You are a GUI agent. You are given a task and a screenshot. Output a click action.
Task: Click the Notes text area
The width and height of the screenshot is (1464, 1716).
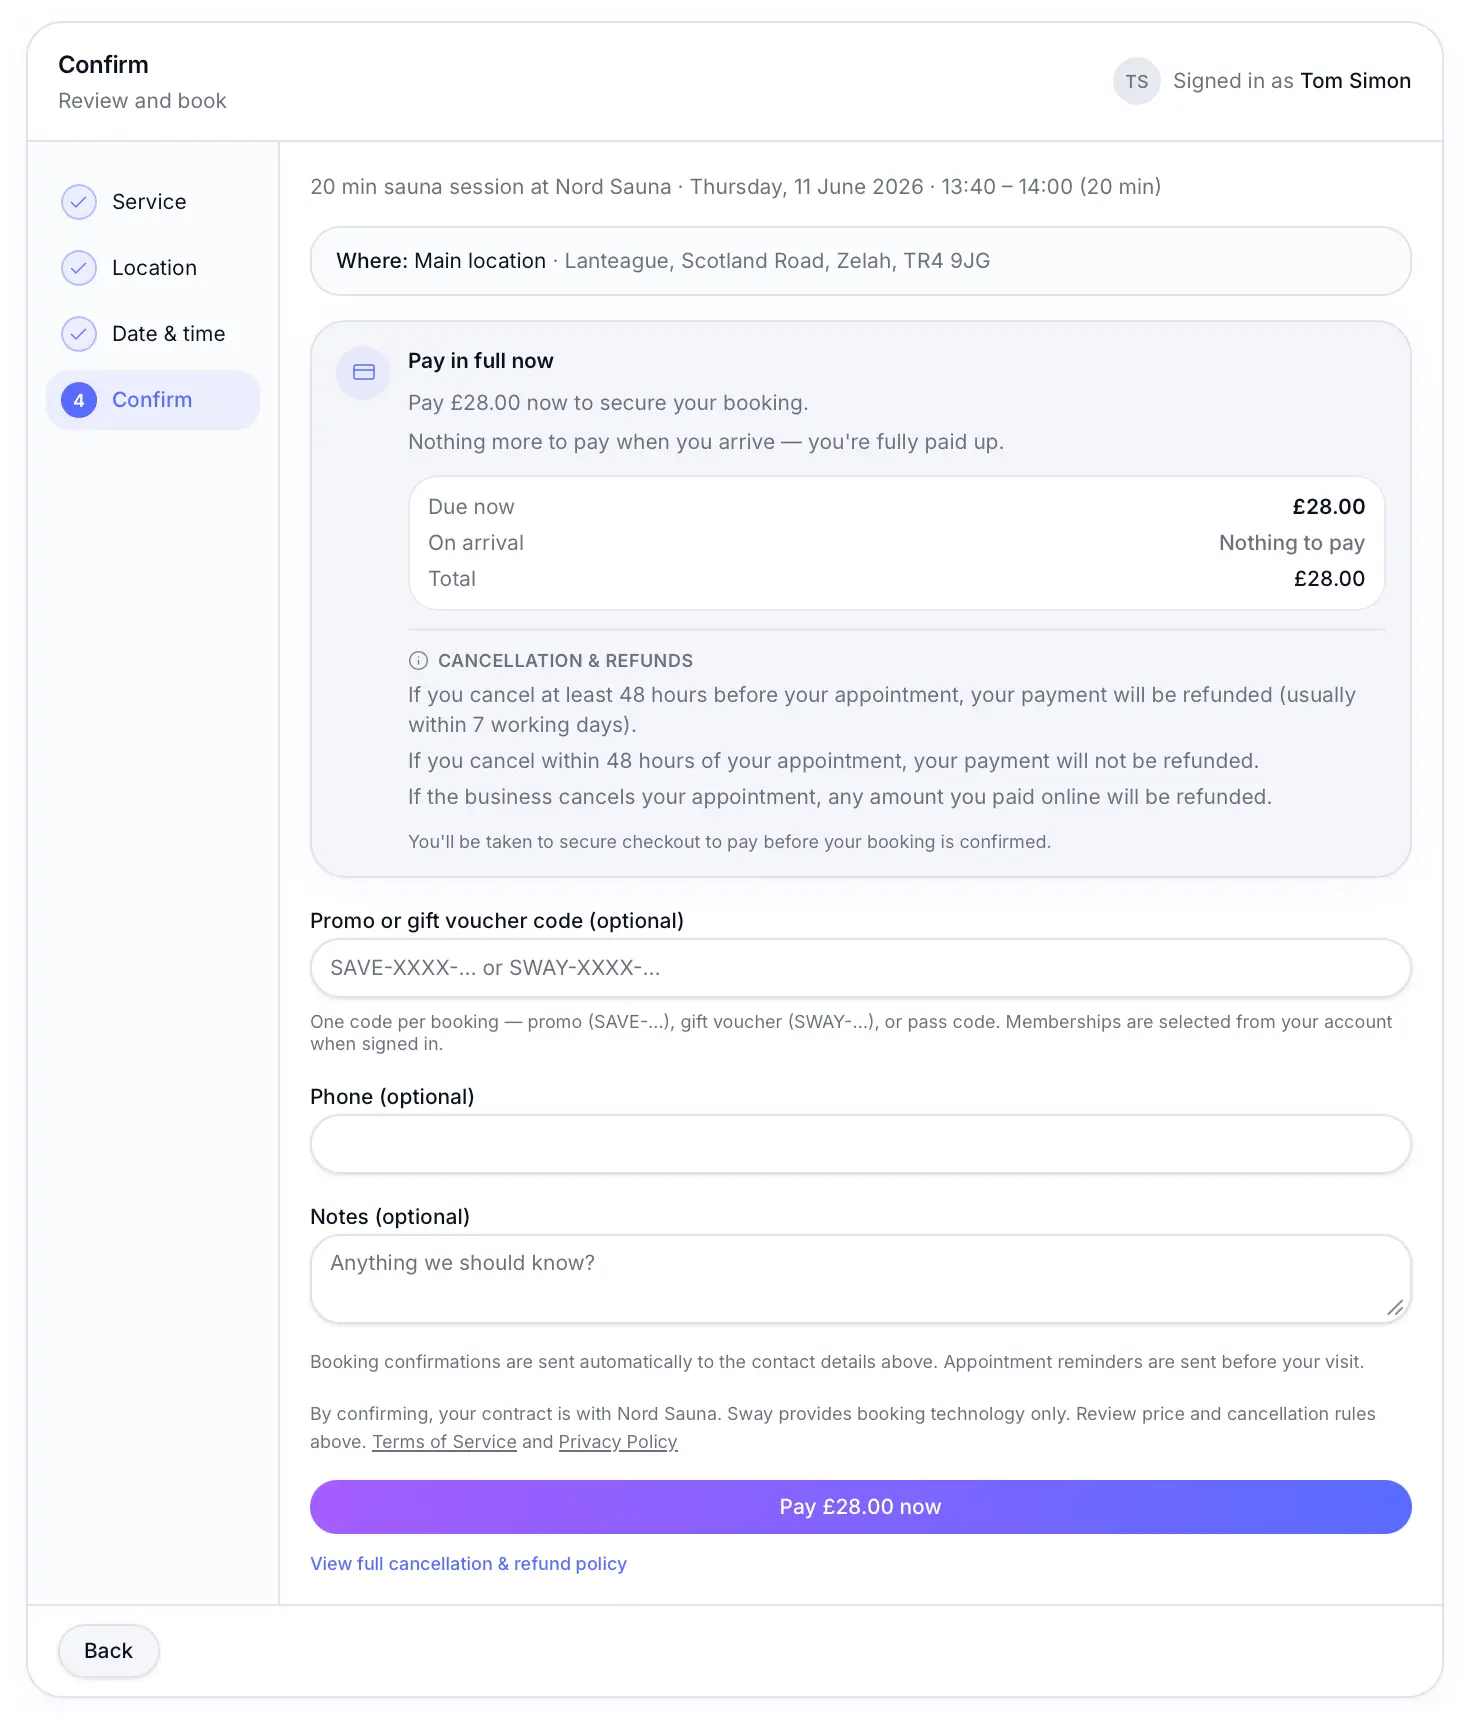(x=860, y=1279)
